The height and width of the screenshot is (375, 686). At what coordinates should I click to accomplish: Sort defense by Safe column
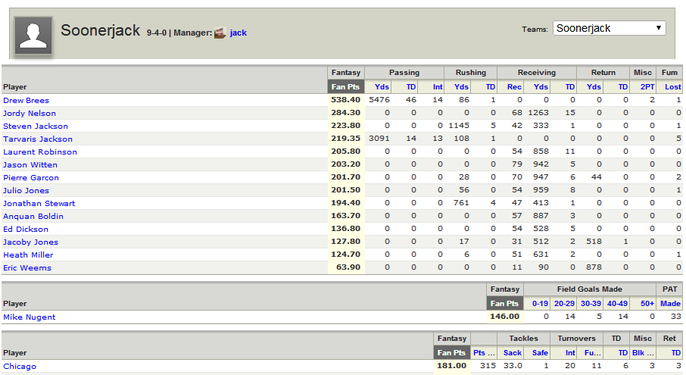(x=540, y=353)
